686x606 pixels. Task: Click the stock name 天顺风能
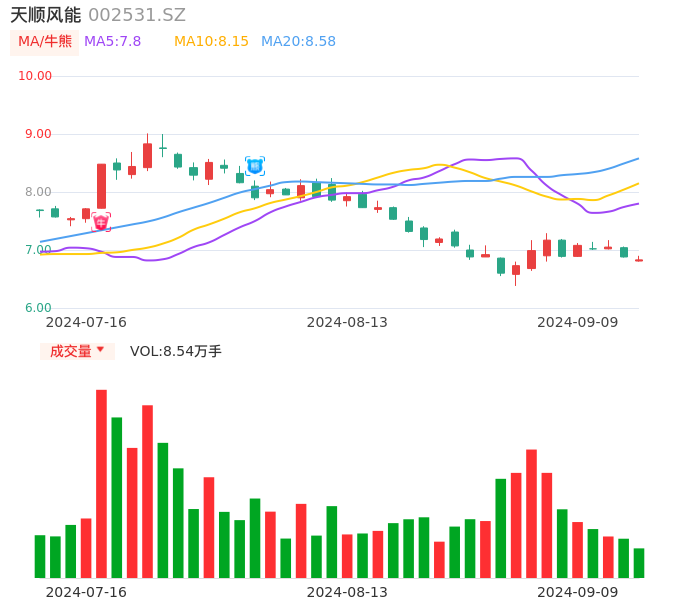pos(46,15)
